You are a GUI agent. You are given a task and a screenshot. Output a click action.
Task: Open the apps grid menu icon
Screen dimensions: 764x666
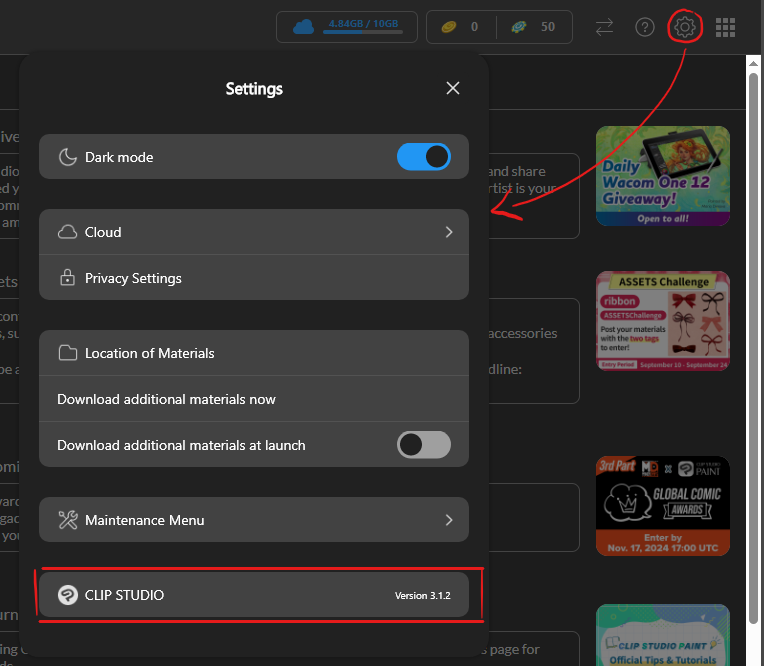point(727,27)
